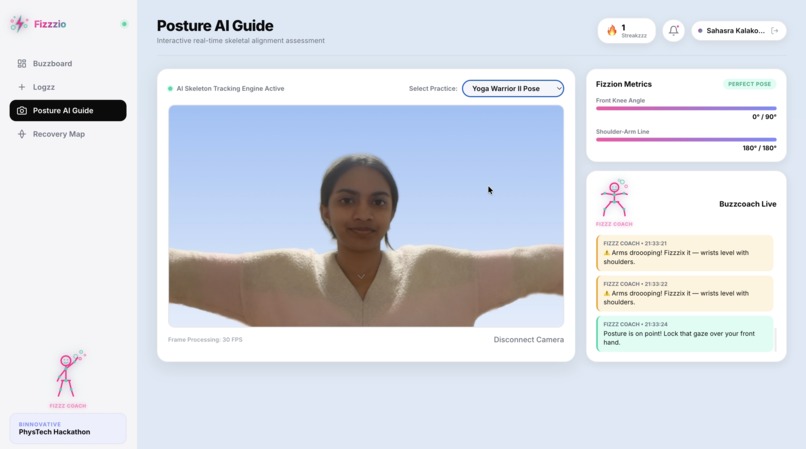Click the Fizzzio lightning logo icon
Viewport: 806px width, 449px height.
tap(19, 24)
